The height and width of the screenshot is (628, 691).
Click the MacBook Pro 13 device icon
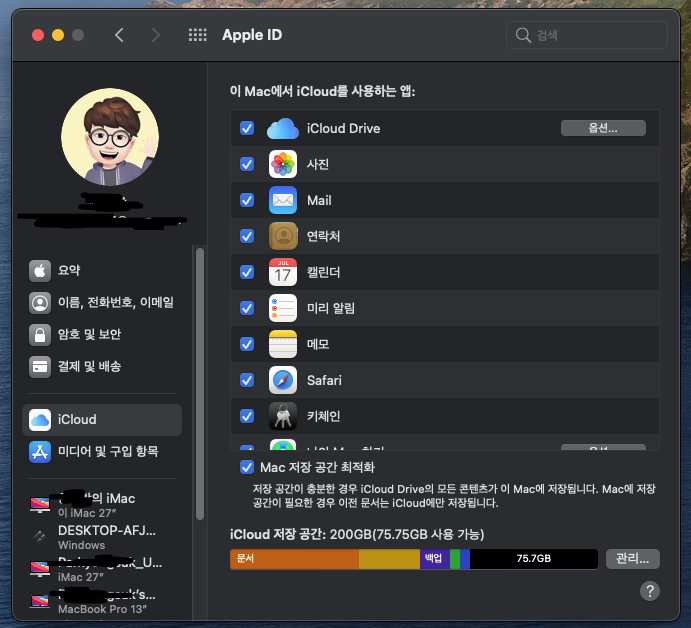(40, 601)
